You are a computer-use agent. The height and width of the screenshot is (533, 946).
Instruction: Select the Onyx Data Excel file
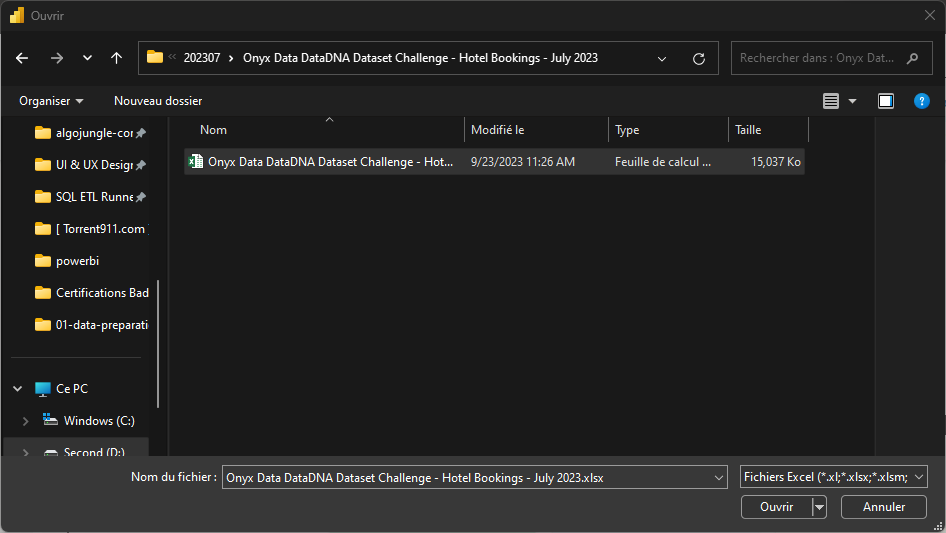494,162
